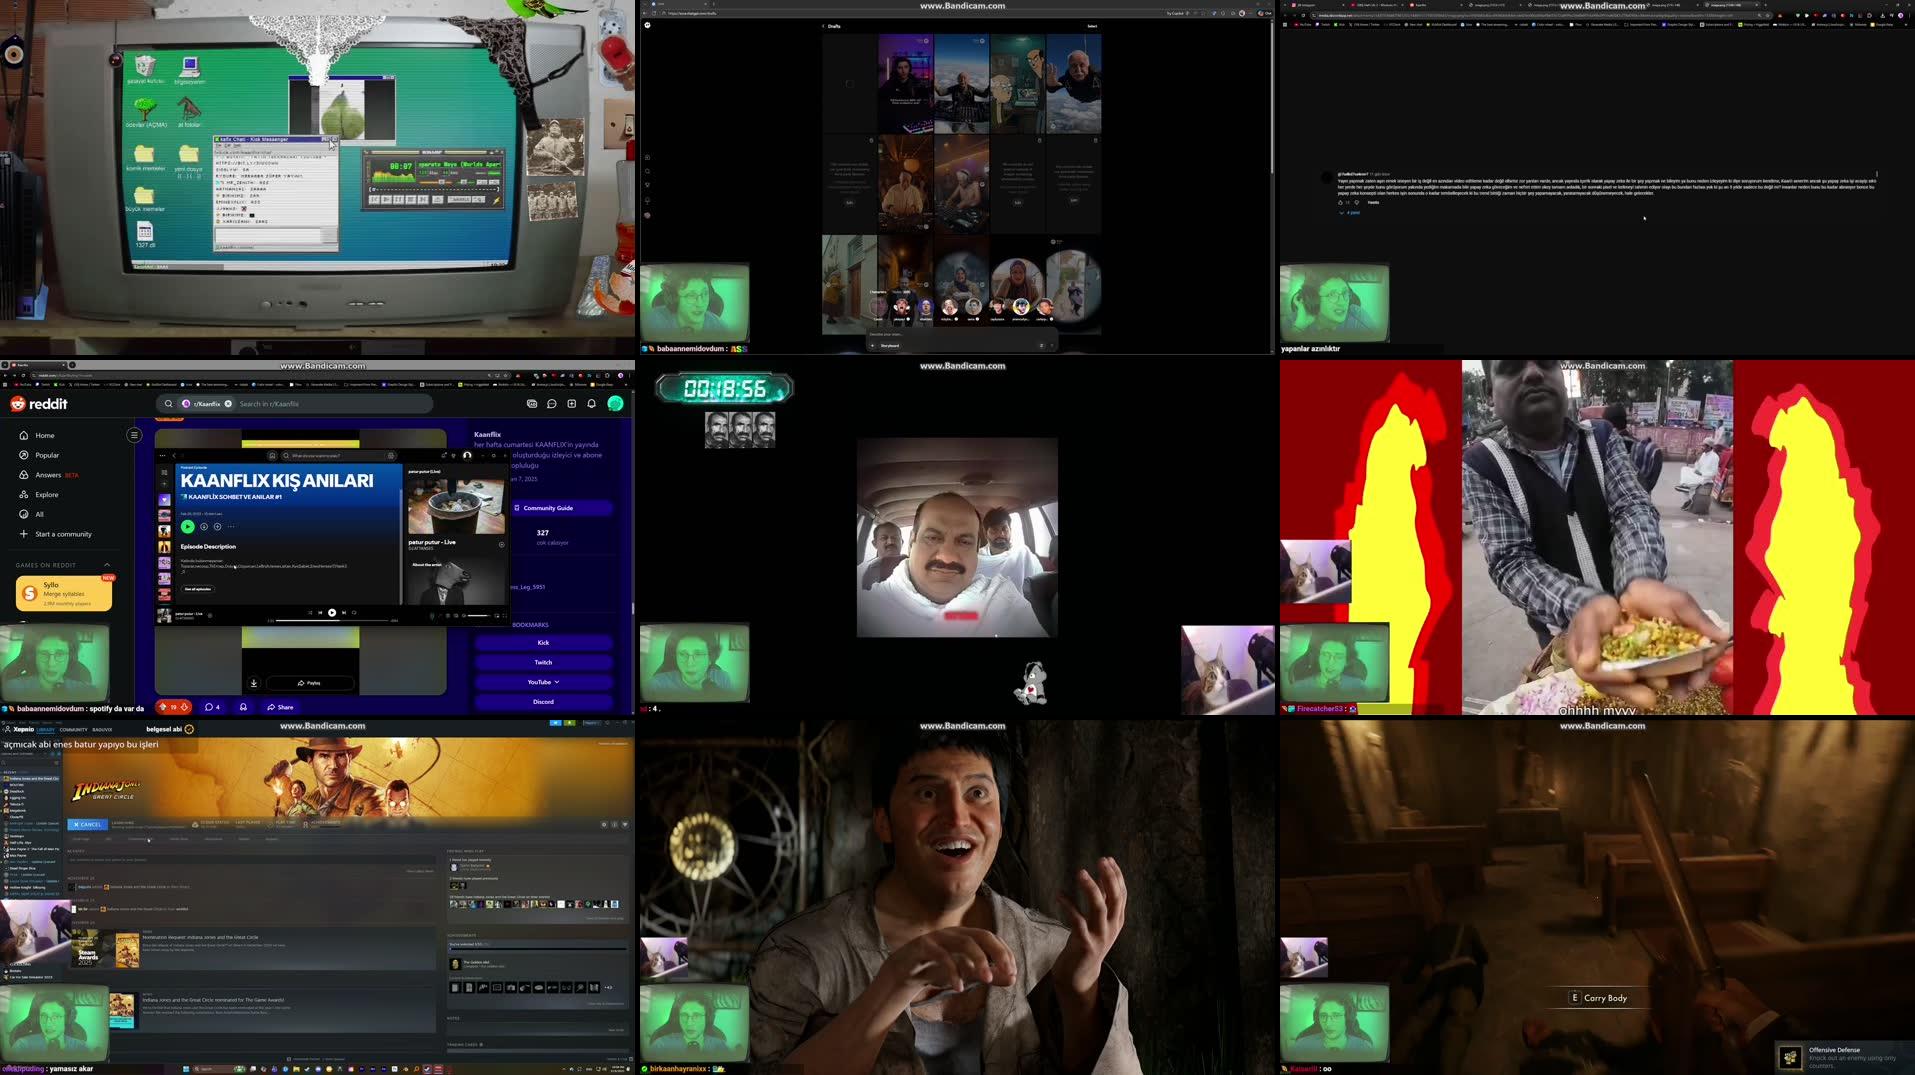Click the Create post icon on Reddit
Image resolution: width=1915 pixels, height=1075 pixels.
572,404
